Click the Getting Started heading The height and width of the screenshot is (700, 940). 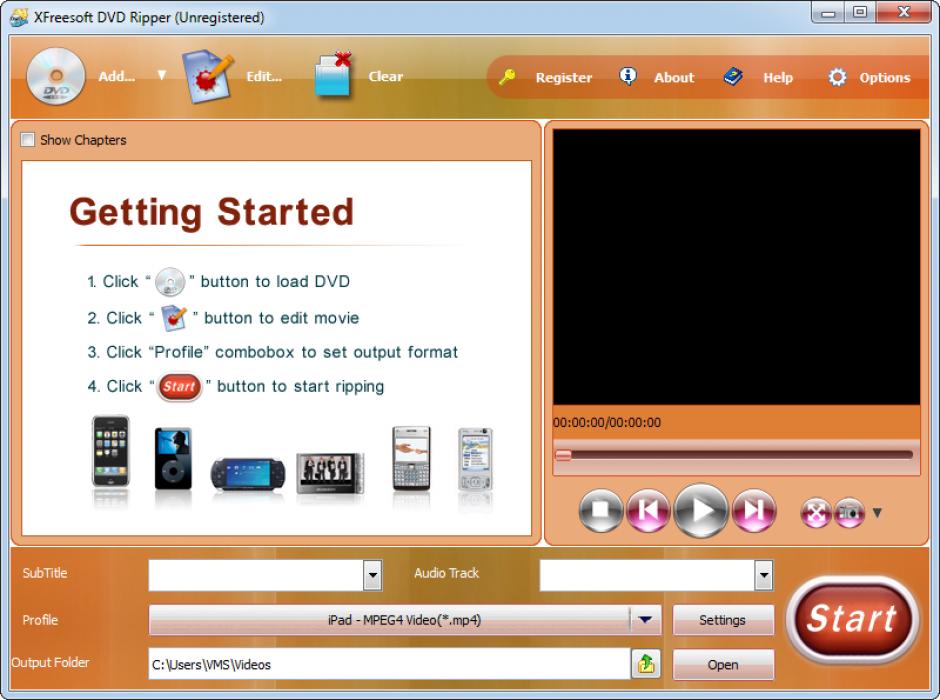click(x=212, y=212)
